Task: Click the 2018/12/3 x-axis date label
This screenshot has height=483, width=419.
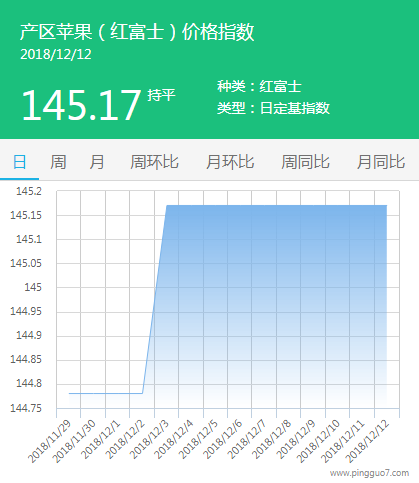Action: [149, 439]
